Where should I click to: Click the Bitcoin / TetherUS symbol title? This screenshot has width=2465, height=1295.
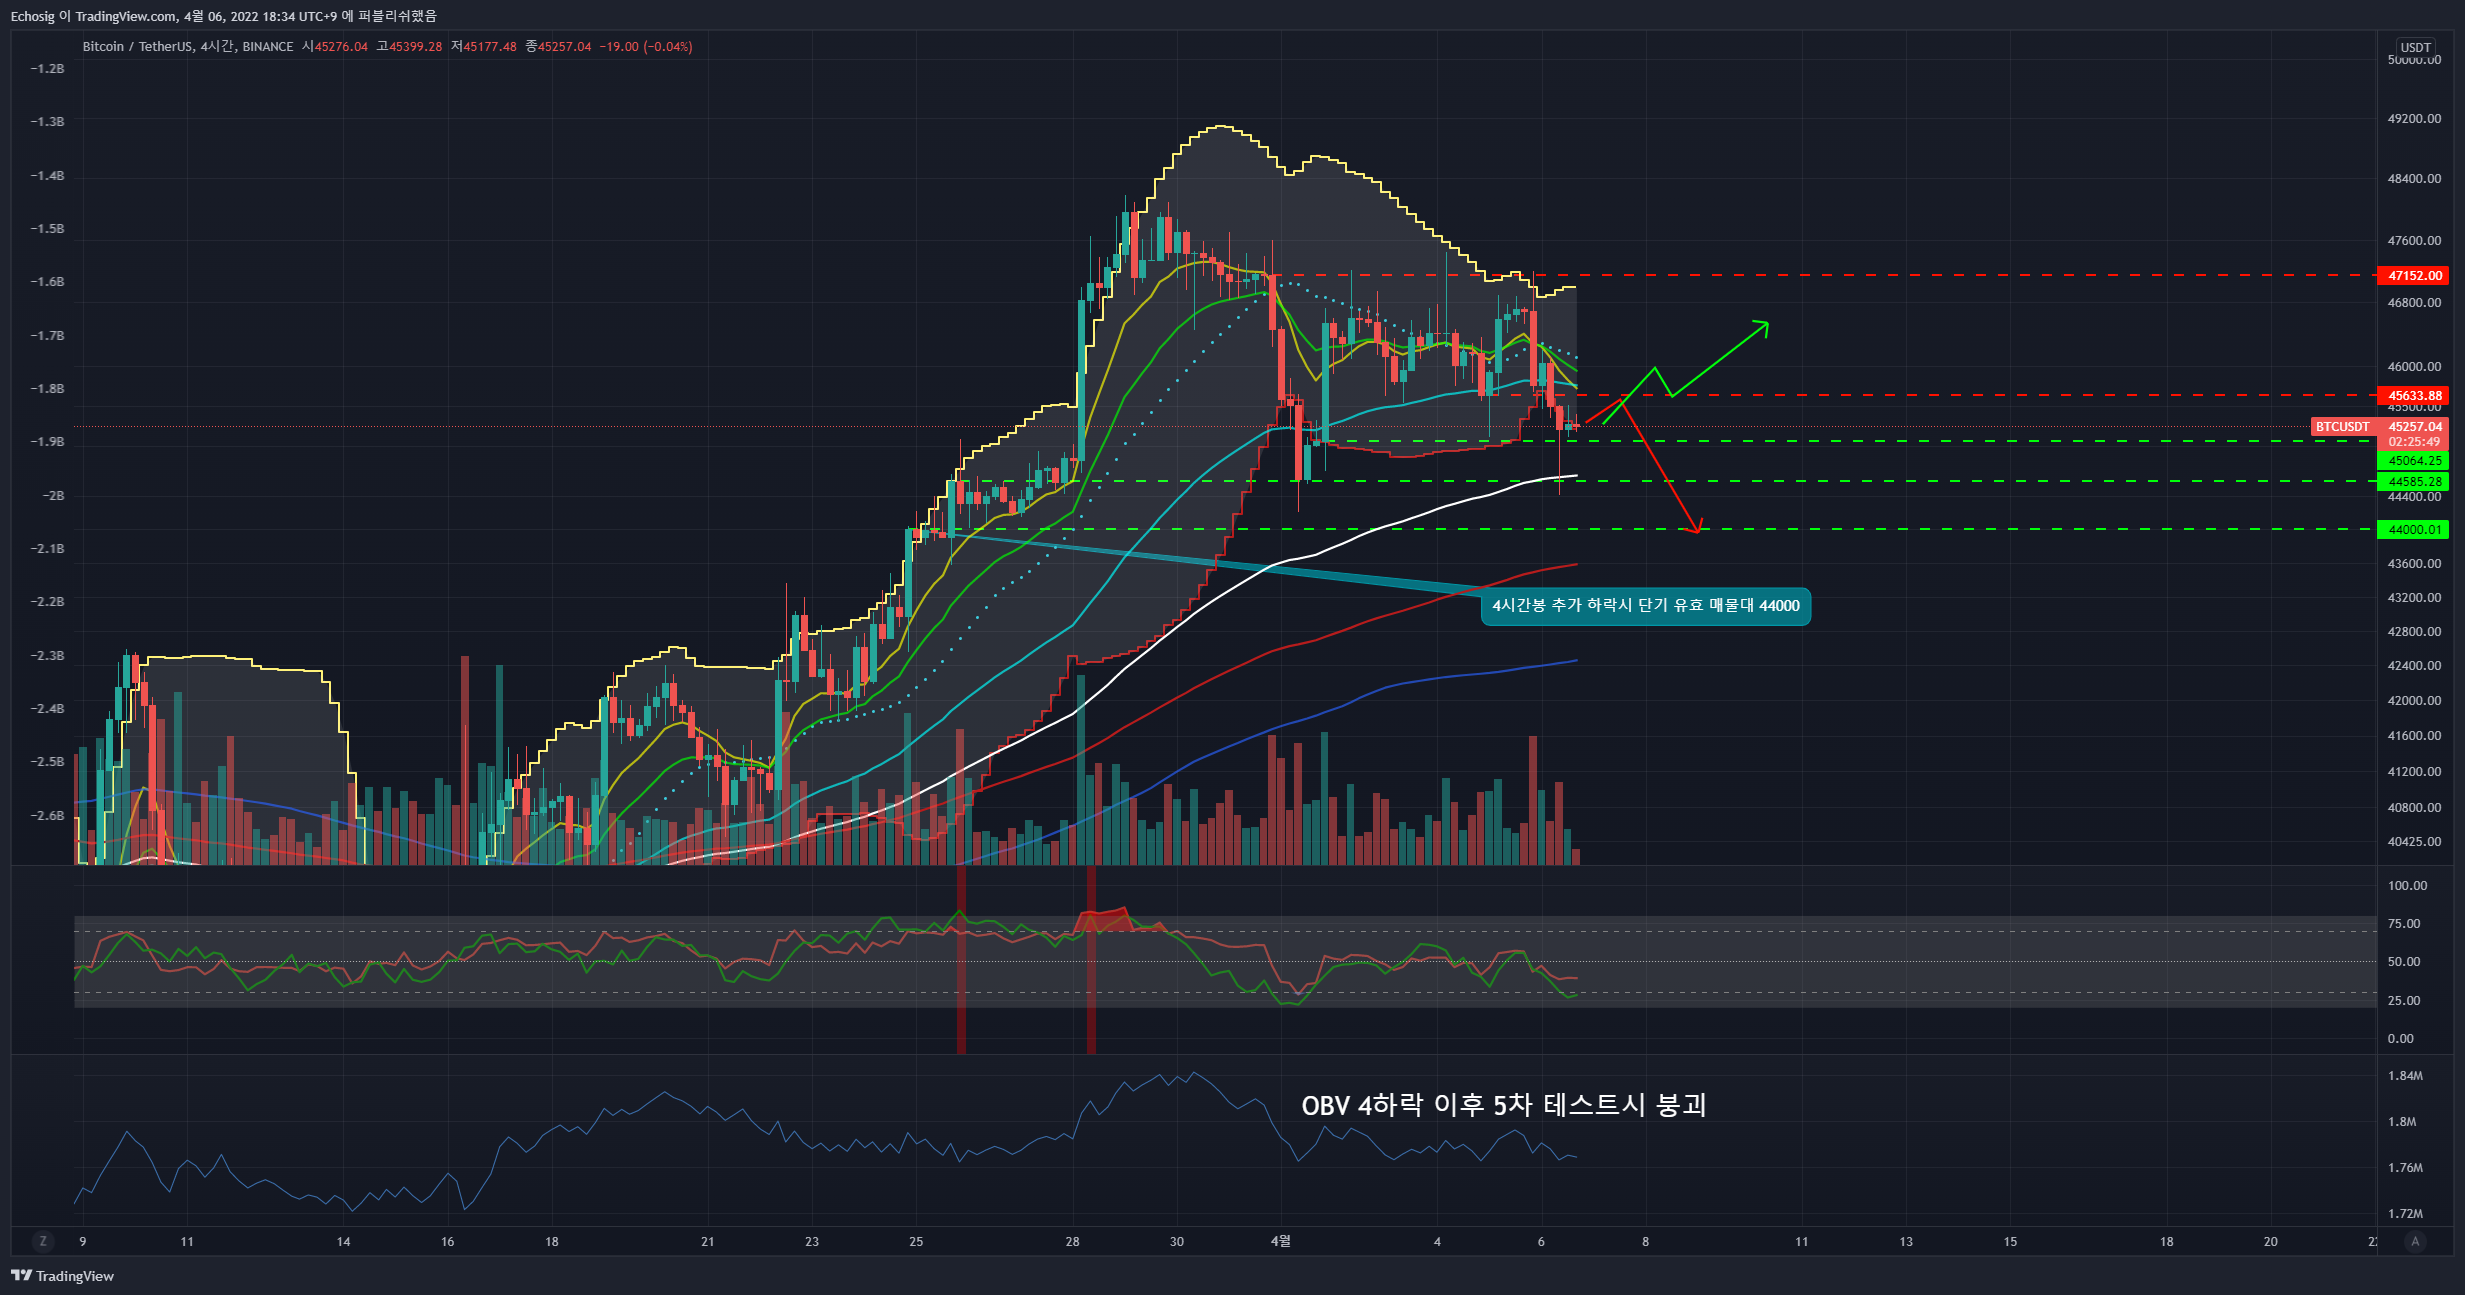tap(138, 47)
